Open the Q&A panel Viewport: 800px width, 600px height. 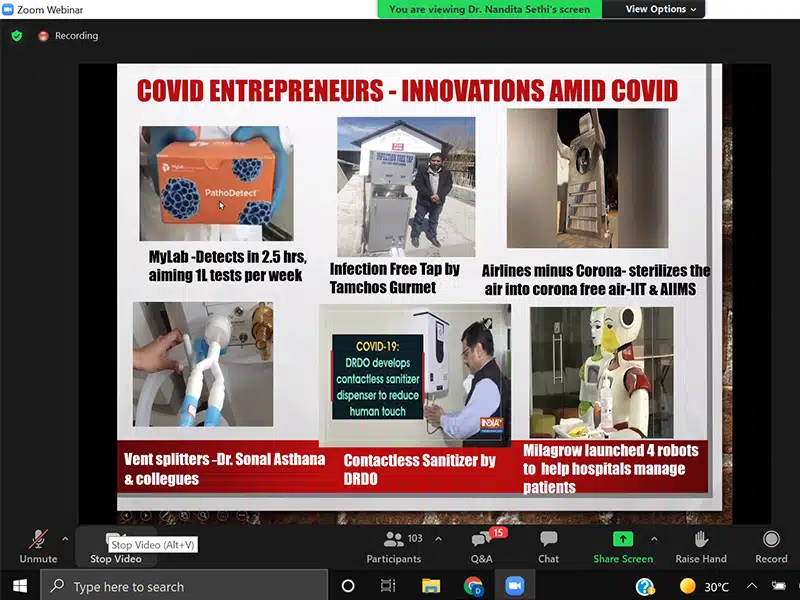click(481, 545)
